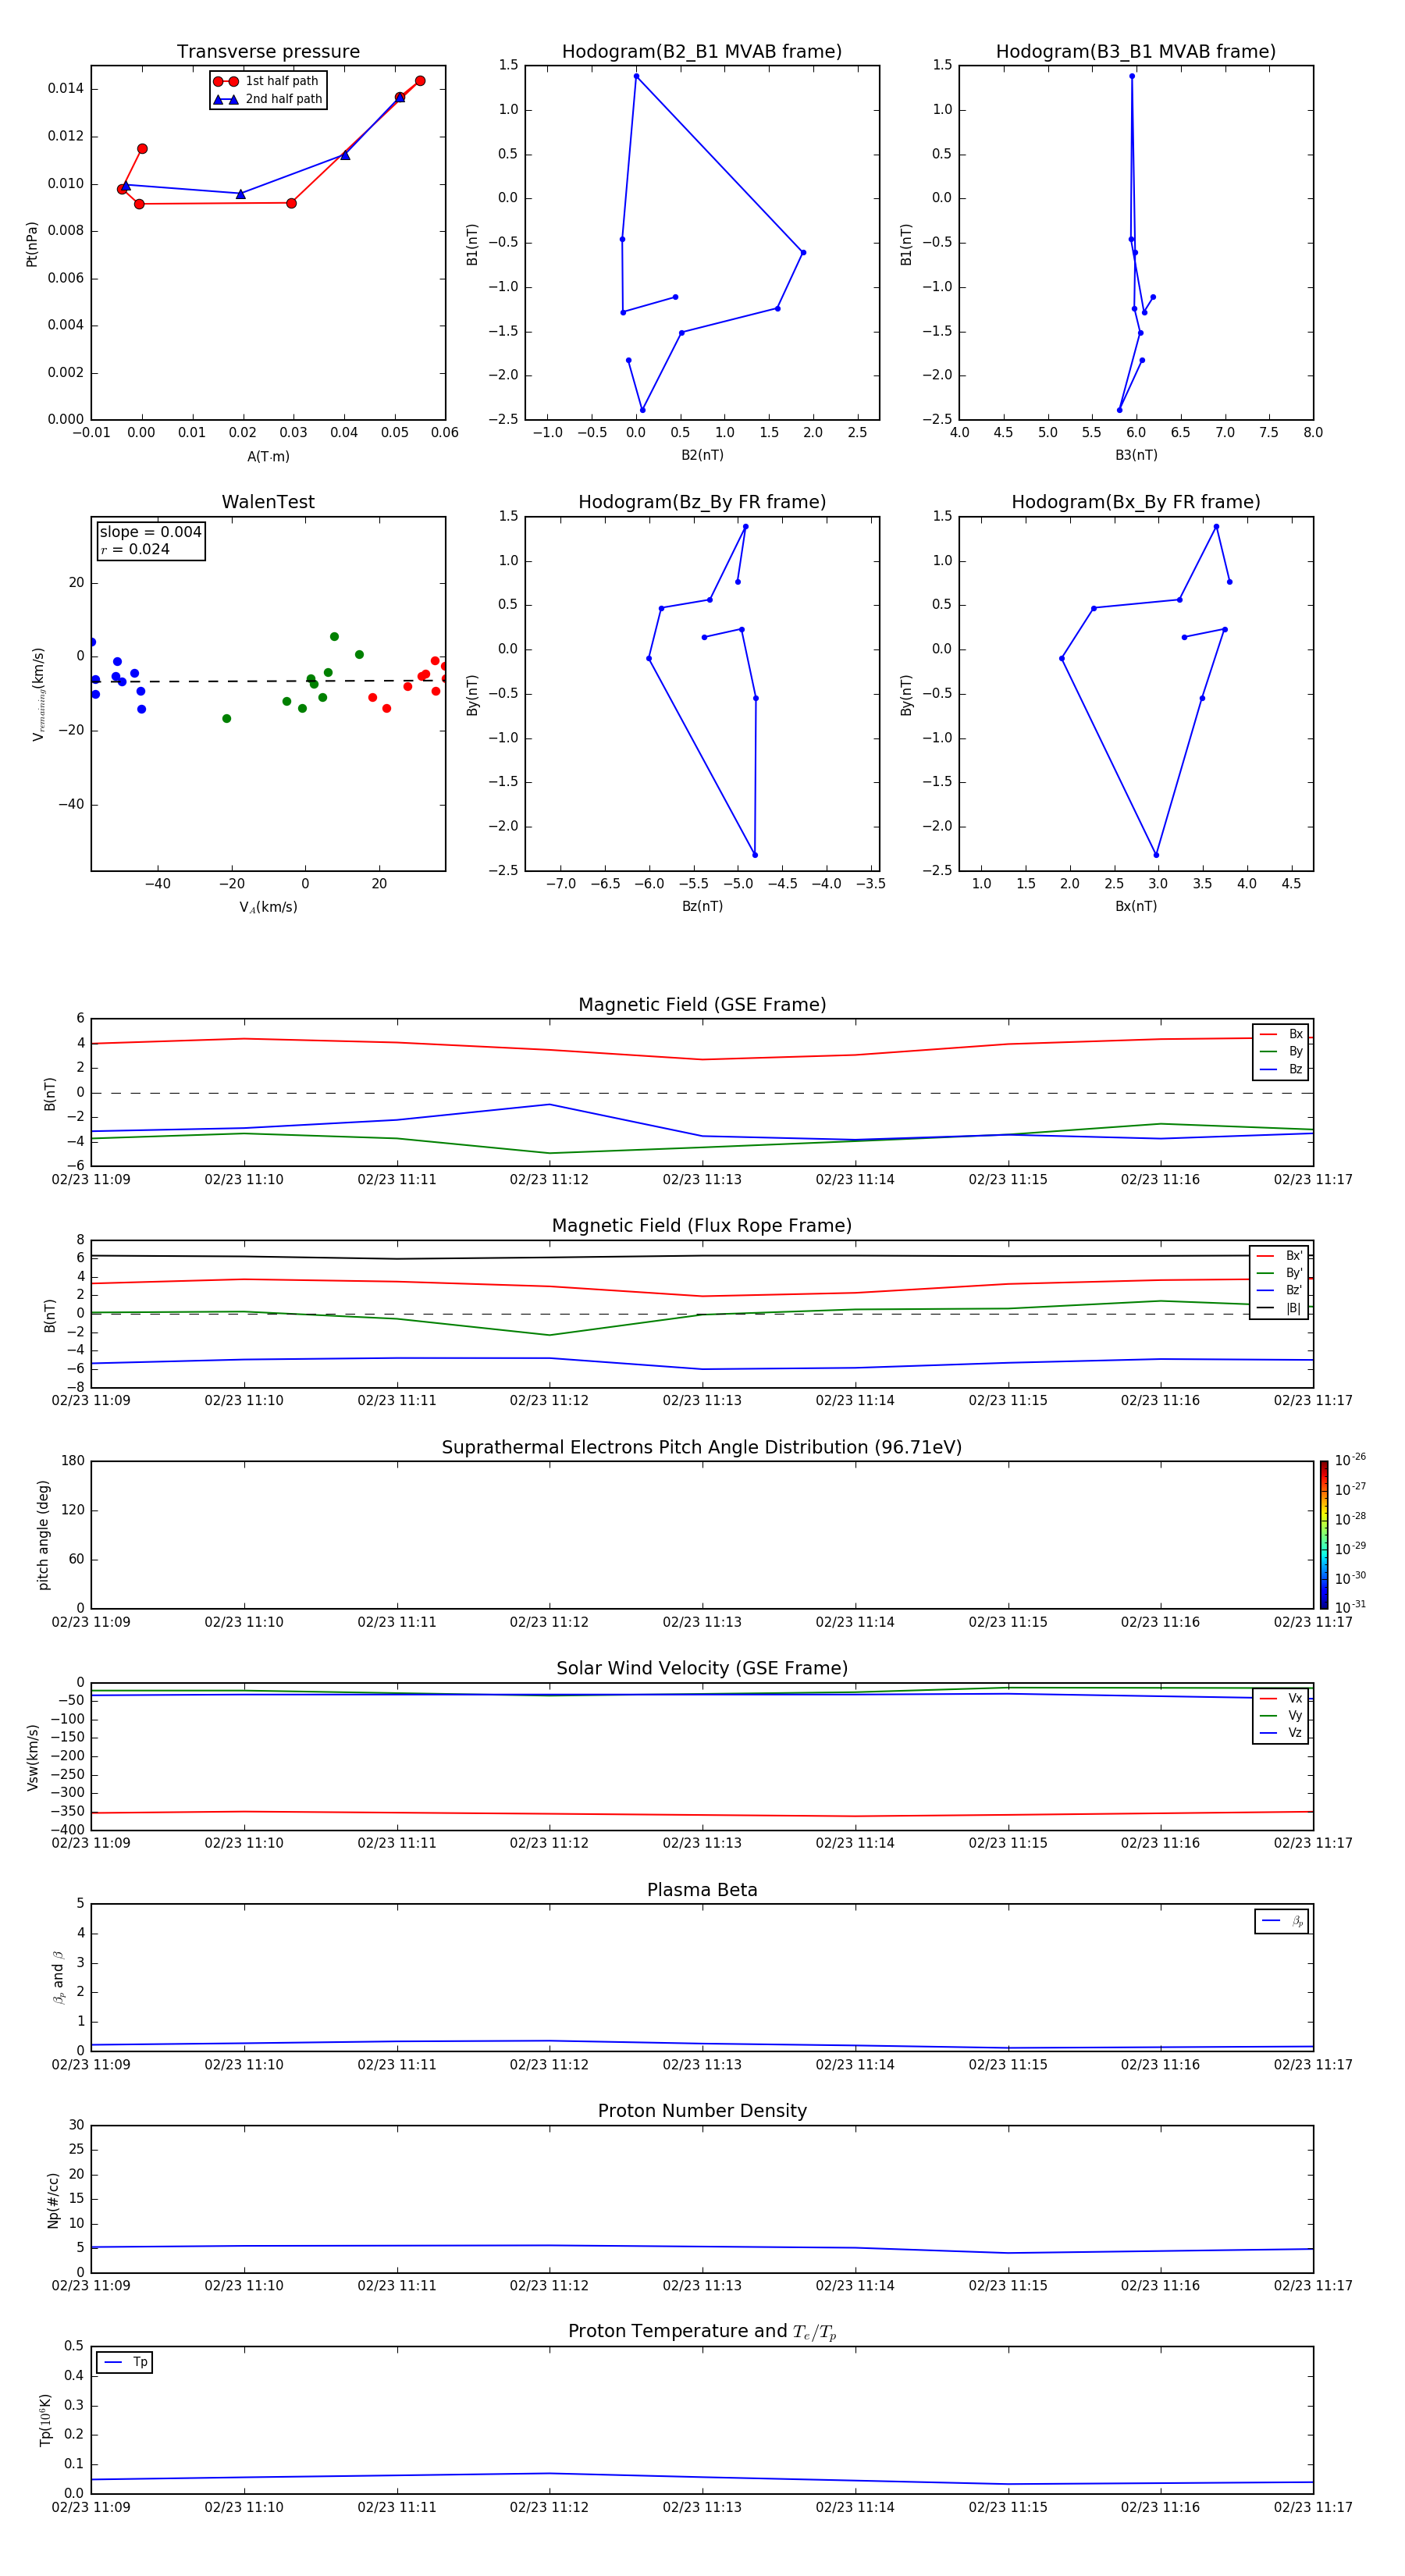Click the 'Vx' entry in velocity legend
This screenshot has height=2576, width=1405.
(1281, 1698)
